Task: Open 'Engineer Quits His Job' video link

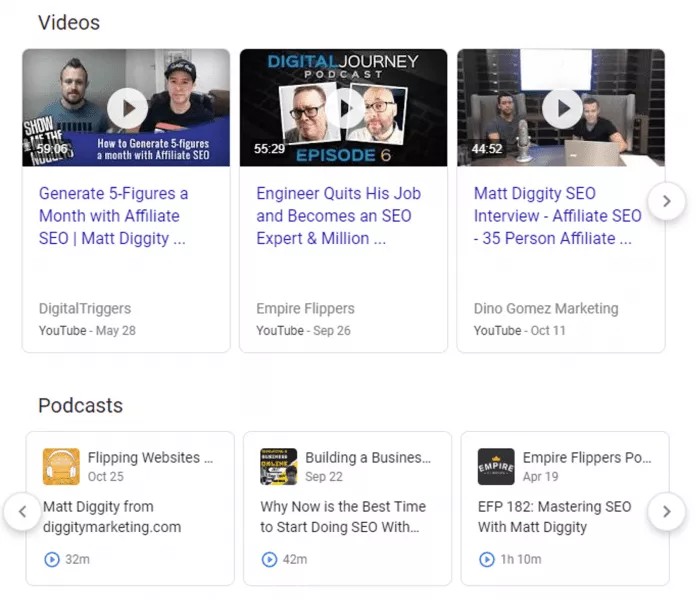Action: click(338, 216)
